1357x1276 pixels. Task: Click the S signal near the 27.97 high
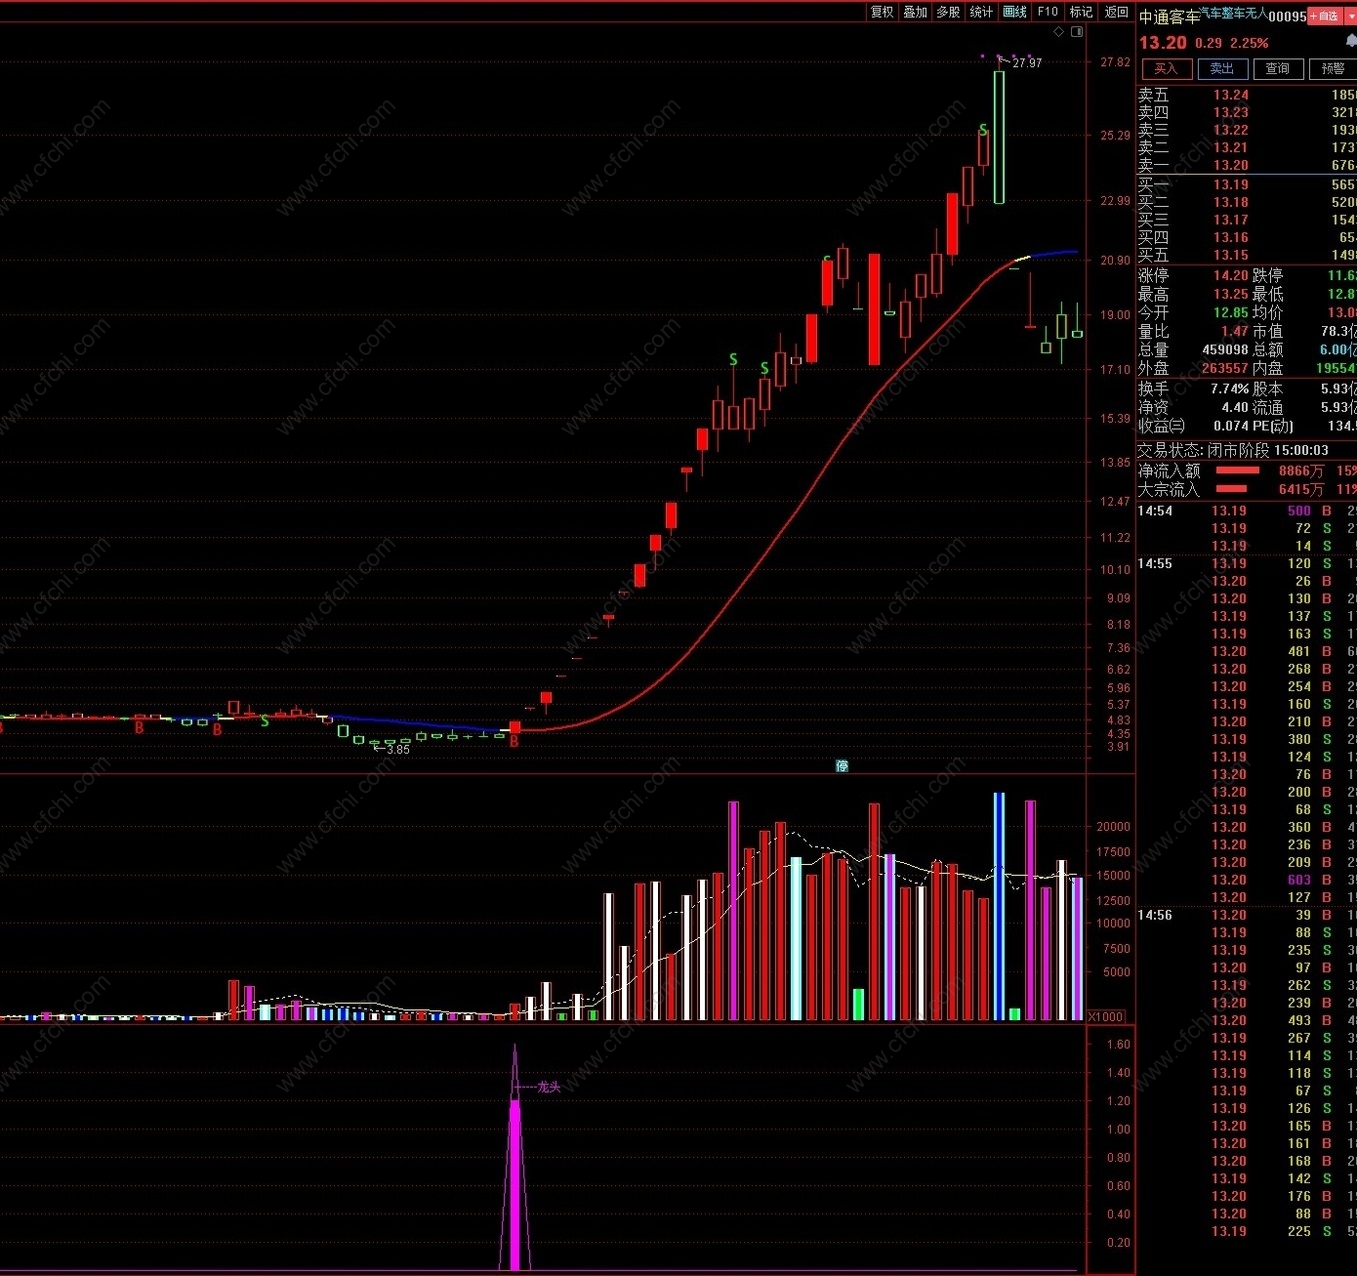coord(984,130)
